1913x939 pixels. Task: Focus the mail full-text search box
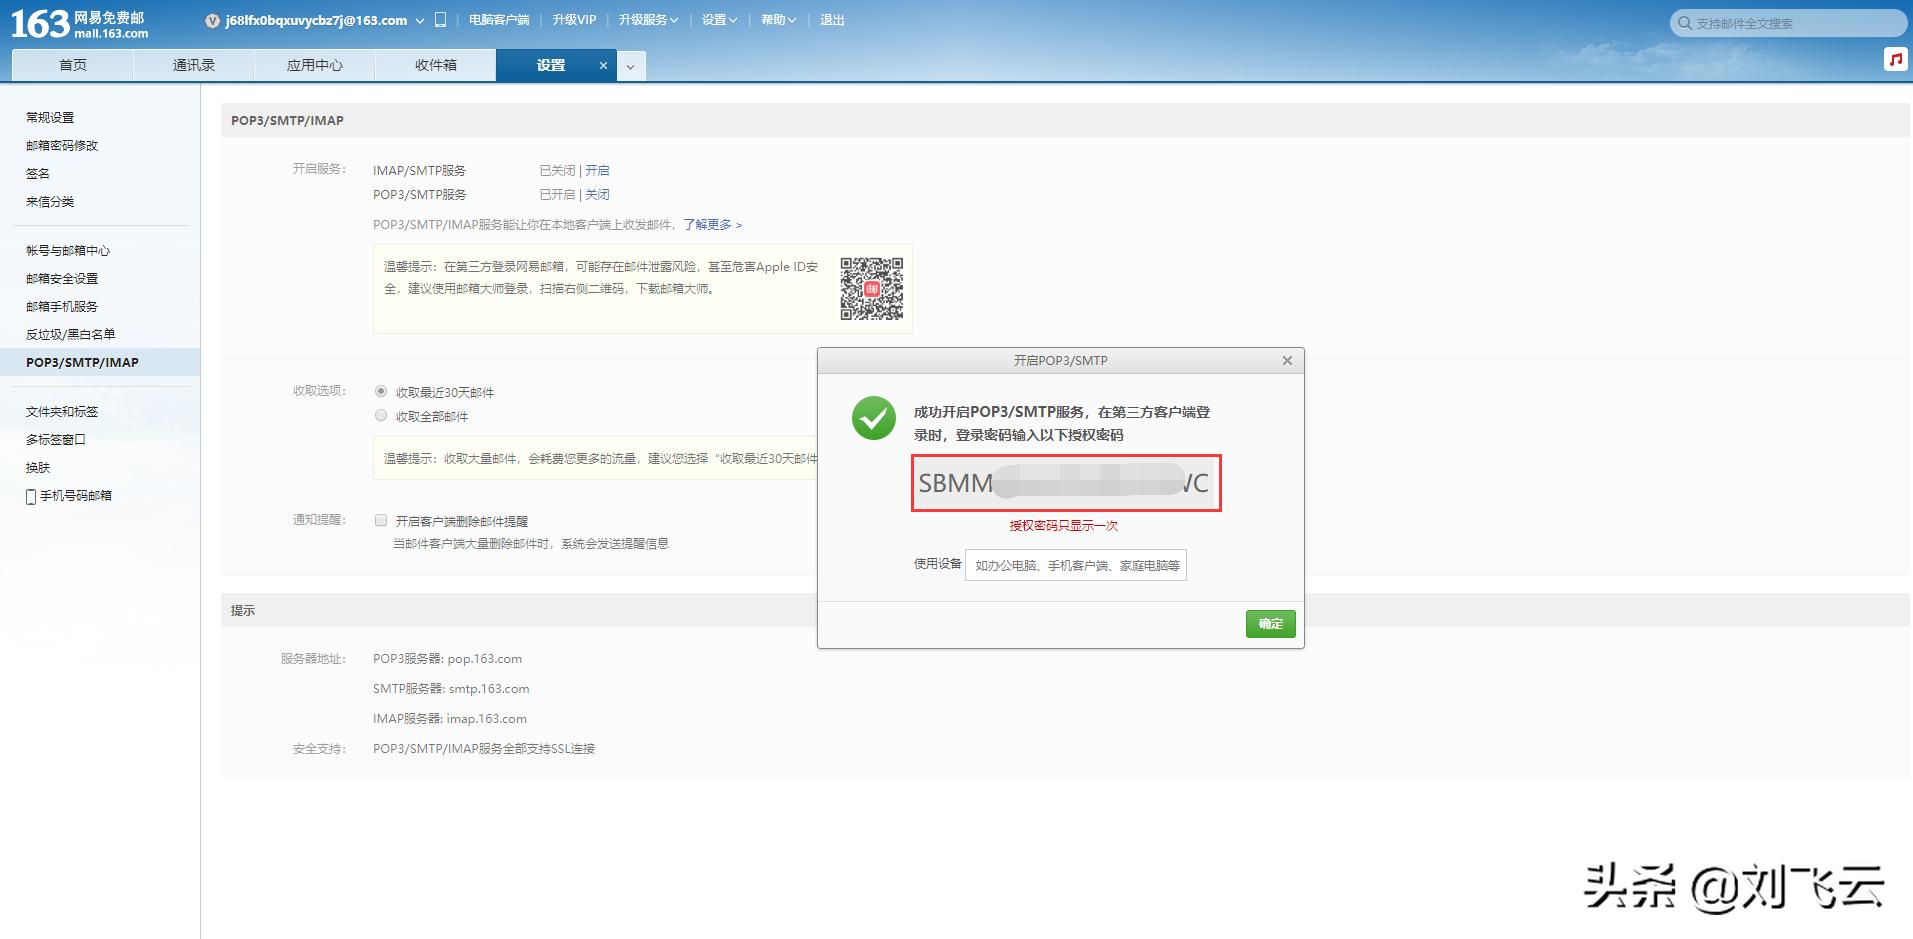pos(1789,23)
